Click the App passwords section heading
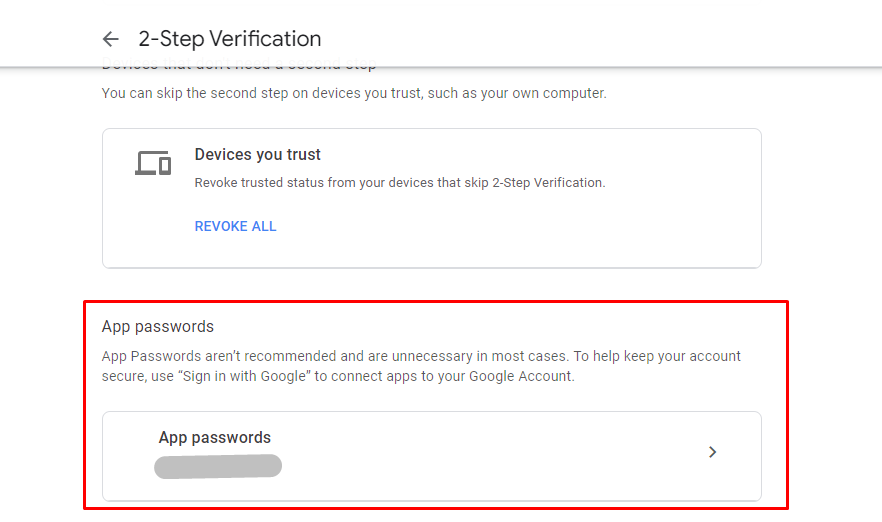 (158, 327)
